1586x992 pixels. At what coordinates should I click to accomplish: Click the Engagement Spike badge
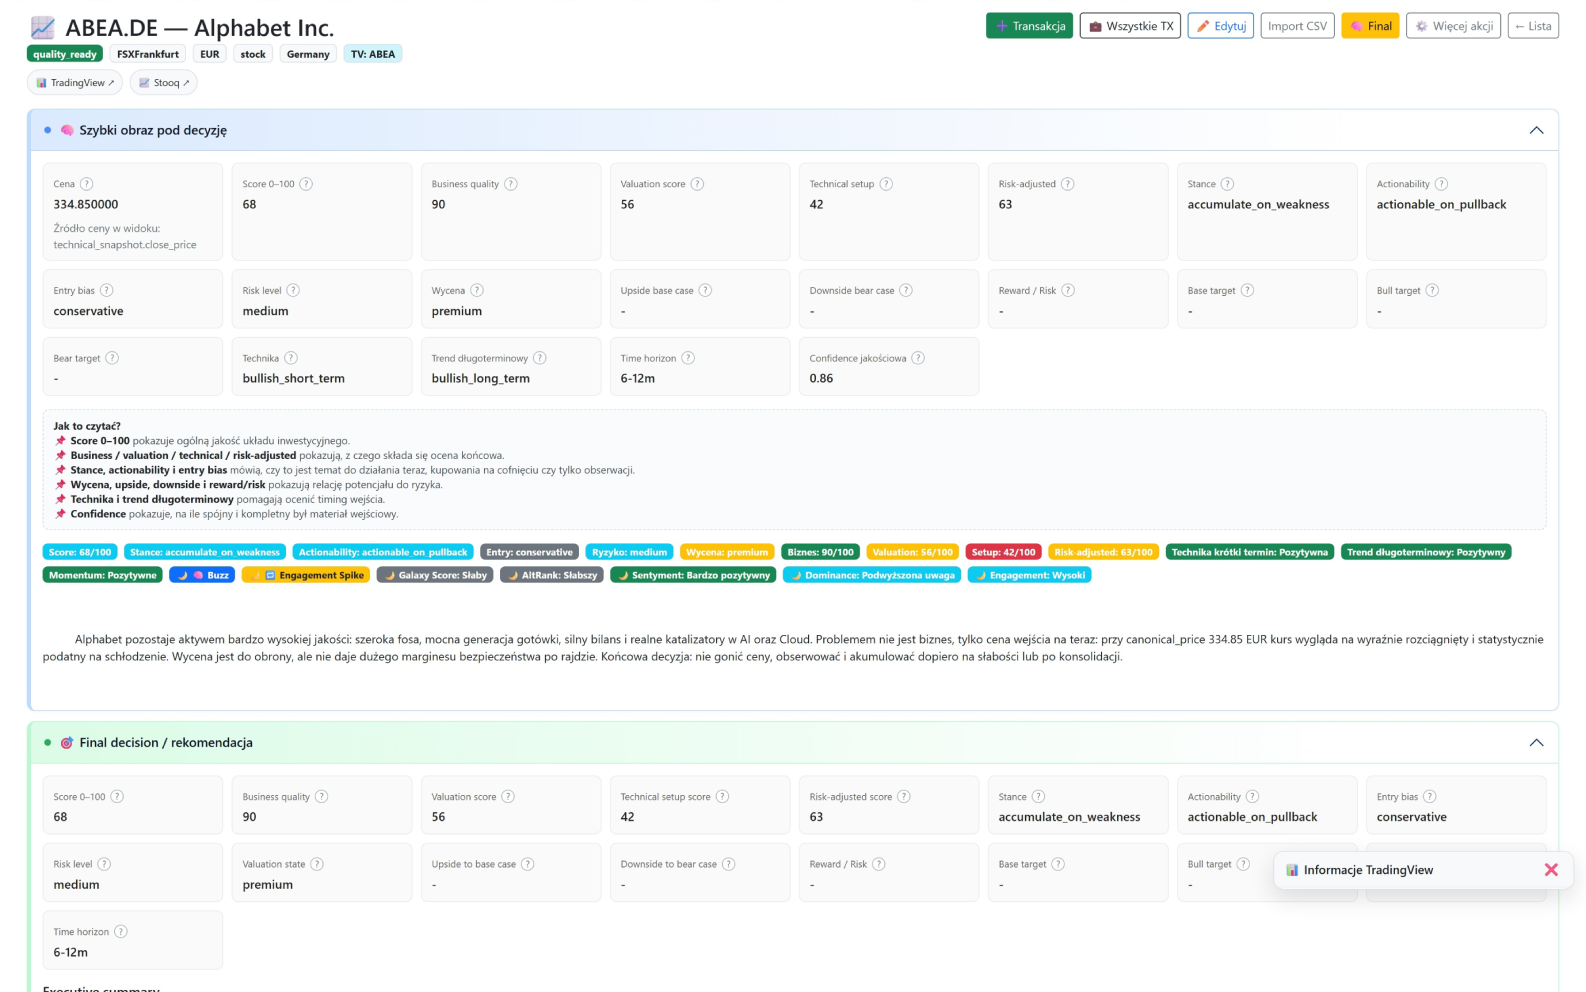coord(306,575)
